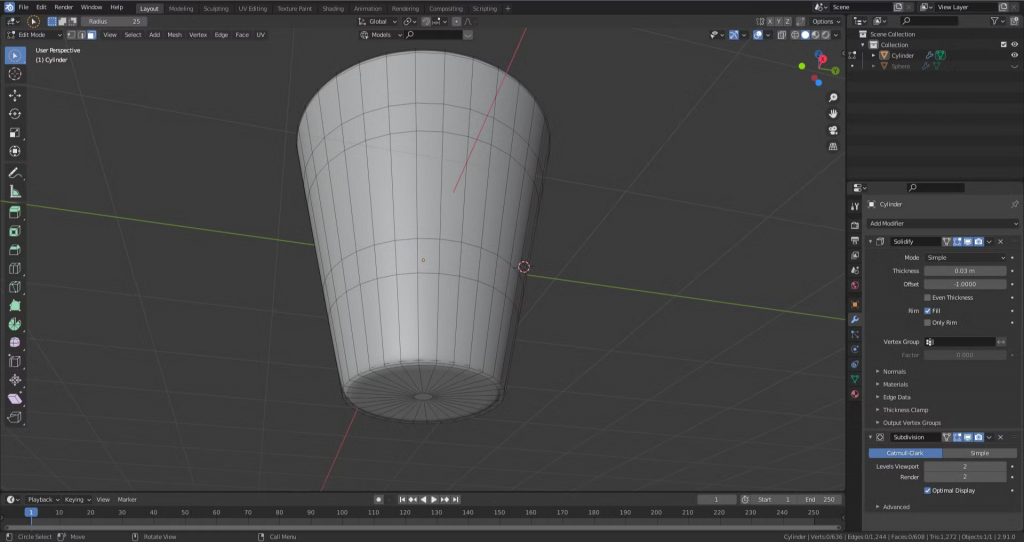Open the Modifier properties wrench tab
This screenshot has width=1024, height=542.
tap(854, 319)
